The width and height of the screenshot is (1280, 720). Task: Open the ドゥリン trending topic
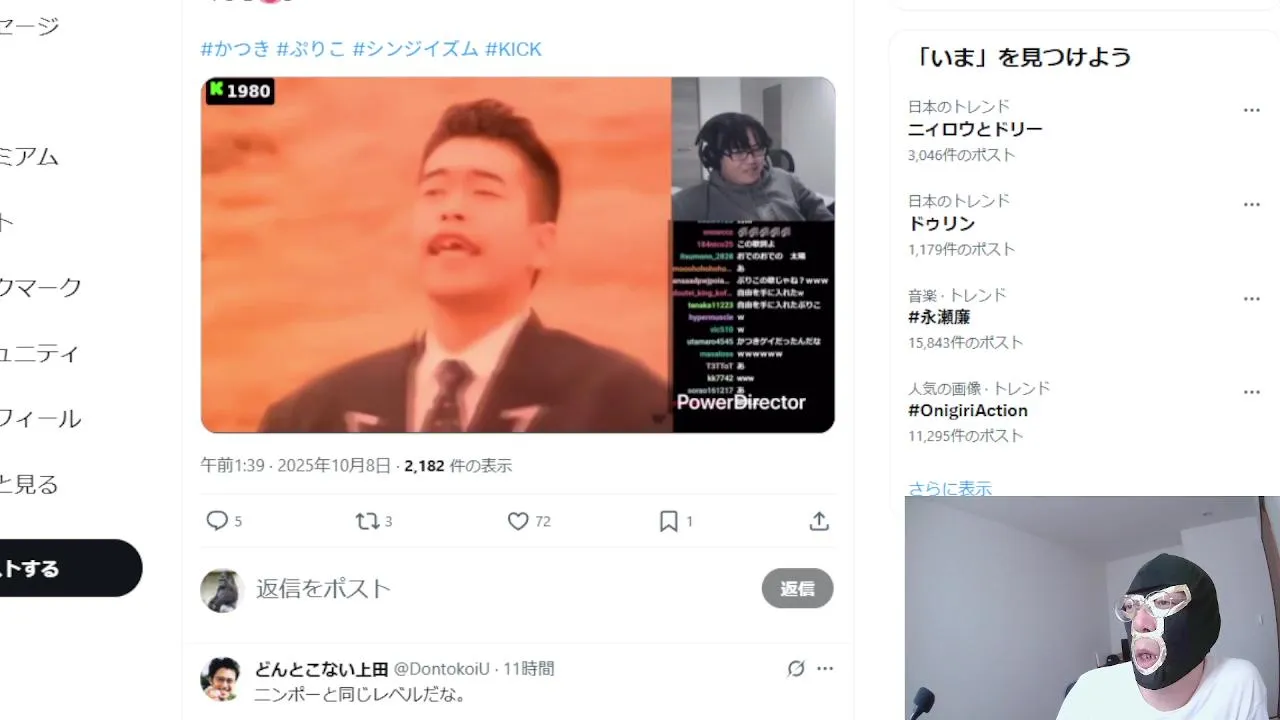click(x=941, y=223)
